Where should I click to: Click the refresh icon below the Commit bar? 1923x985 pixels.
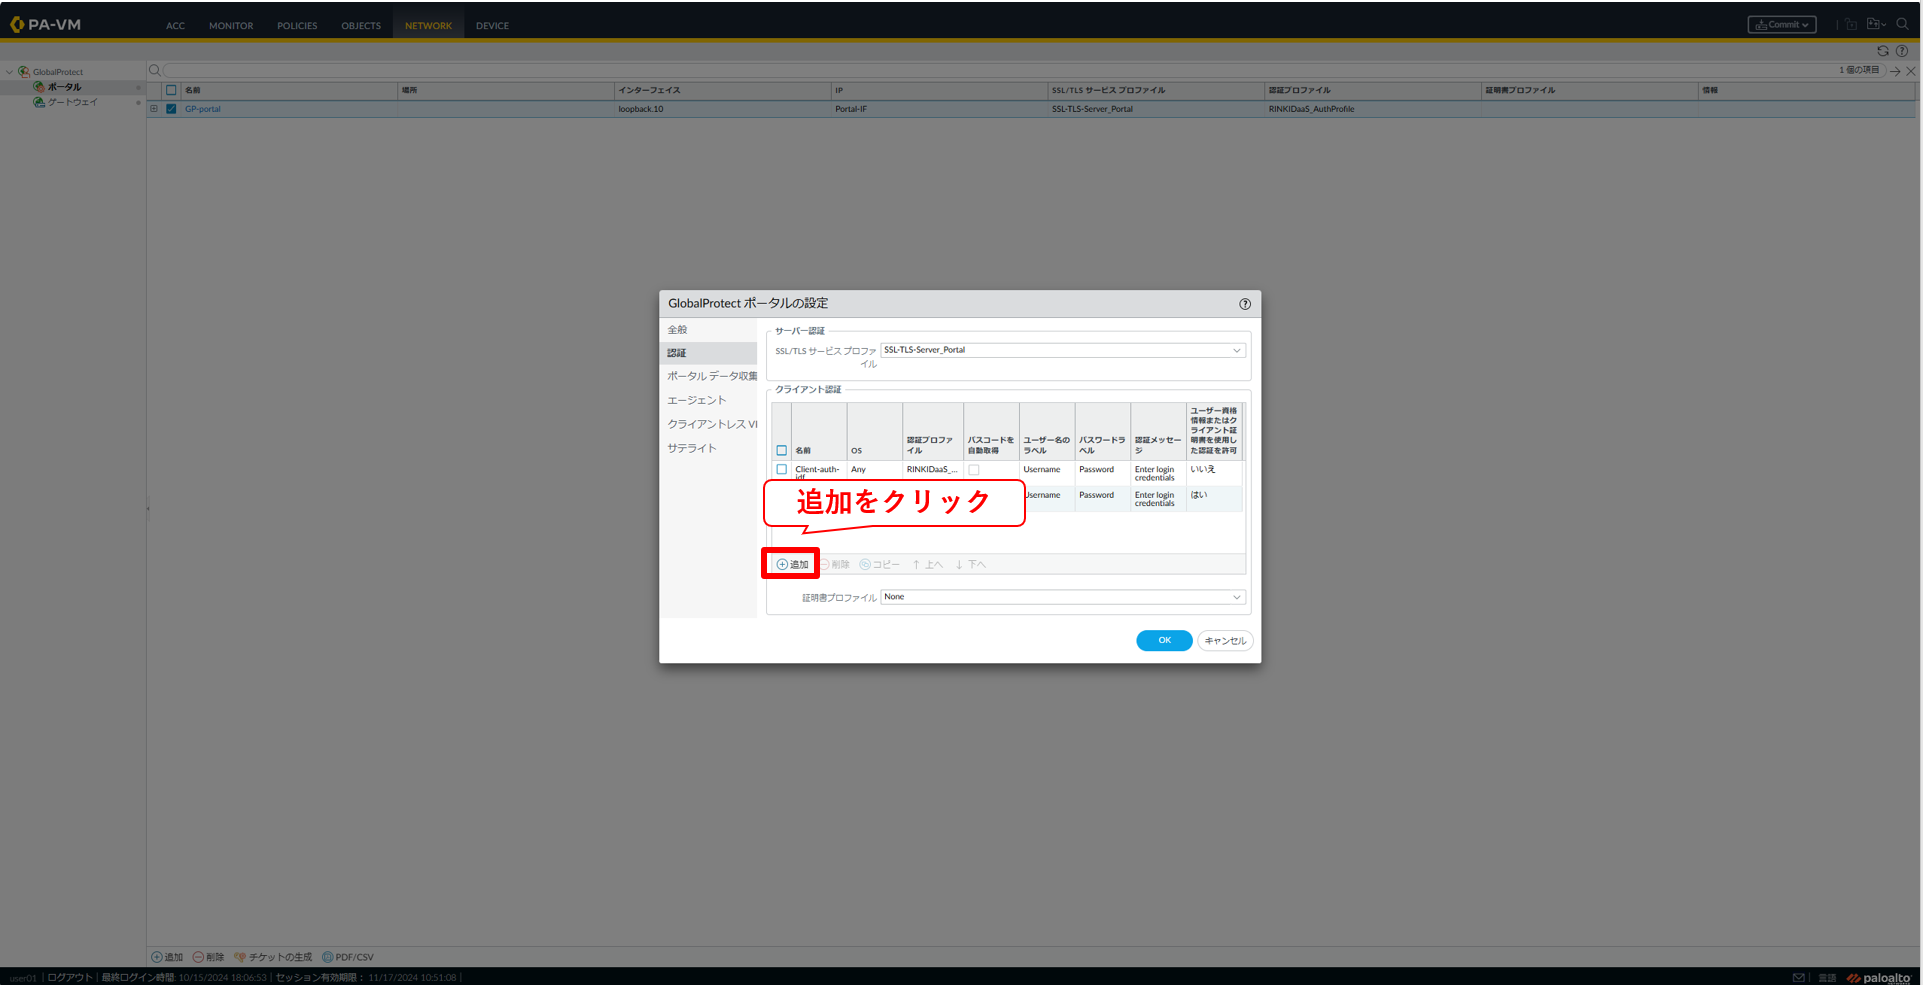1883,51
